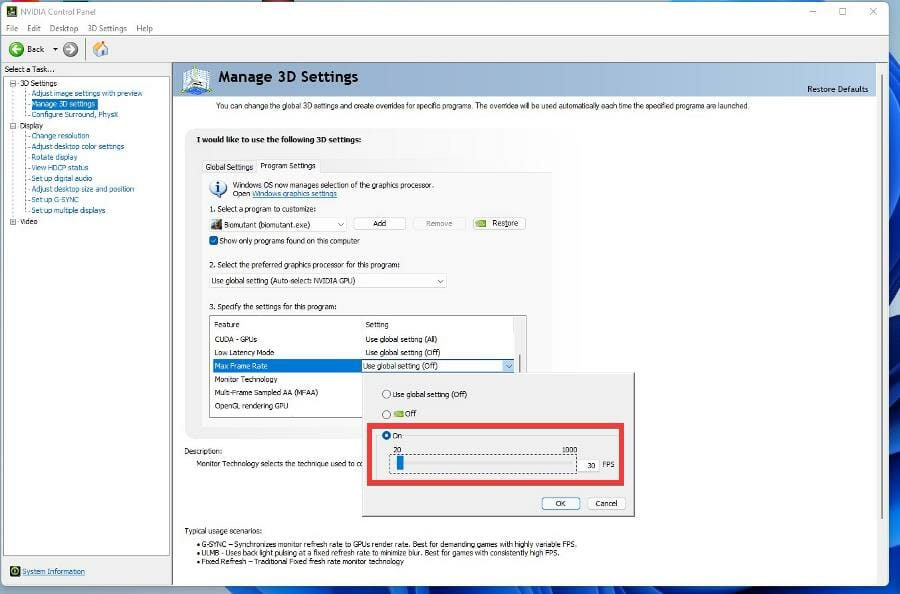The height and width of the screenshot is (594, 900).
Task: Open the File menu
Action: click(12, 28)
